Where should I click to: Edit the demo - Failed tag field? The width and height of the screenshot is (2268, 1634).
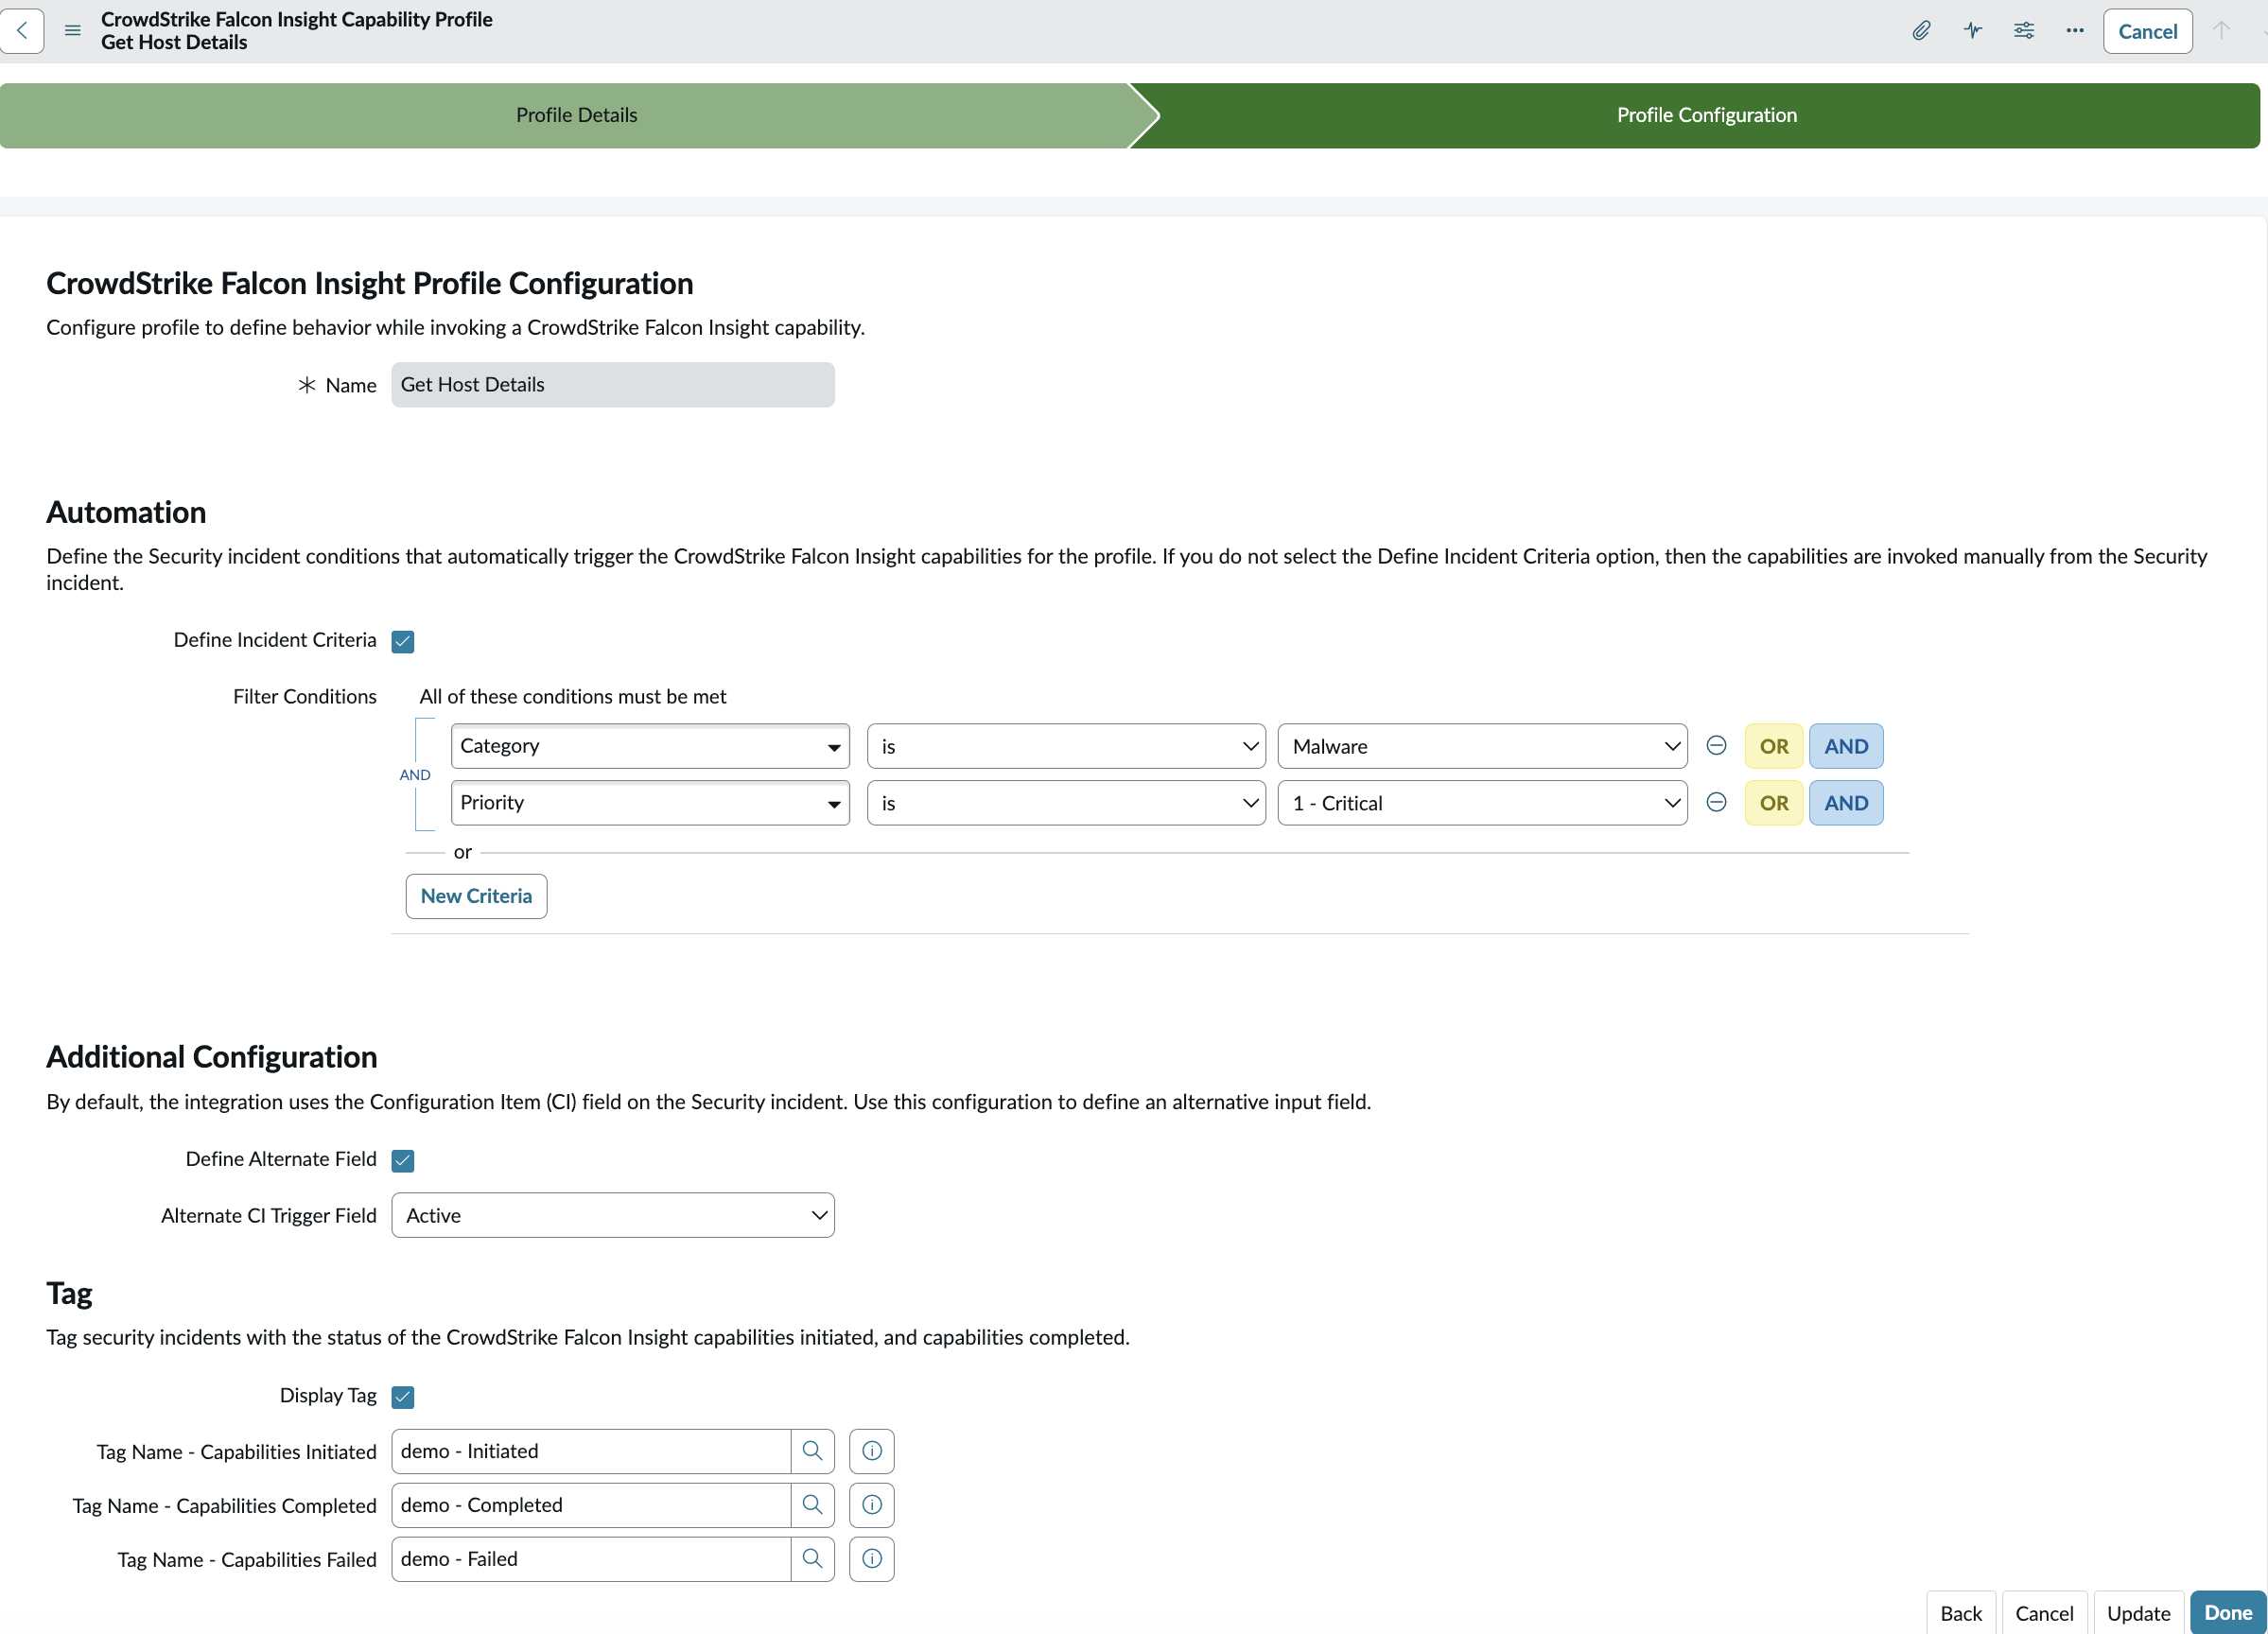(591, 1559)
